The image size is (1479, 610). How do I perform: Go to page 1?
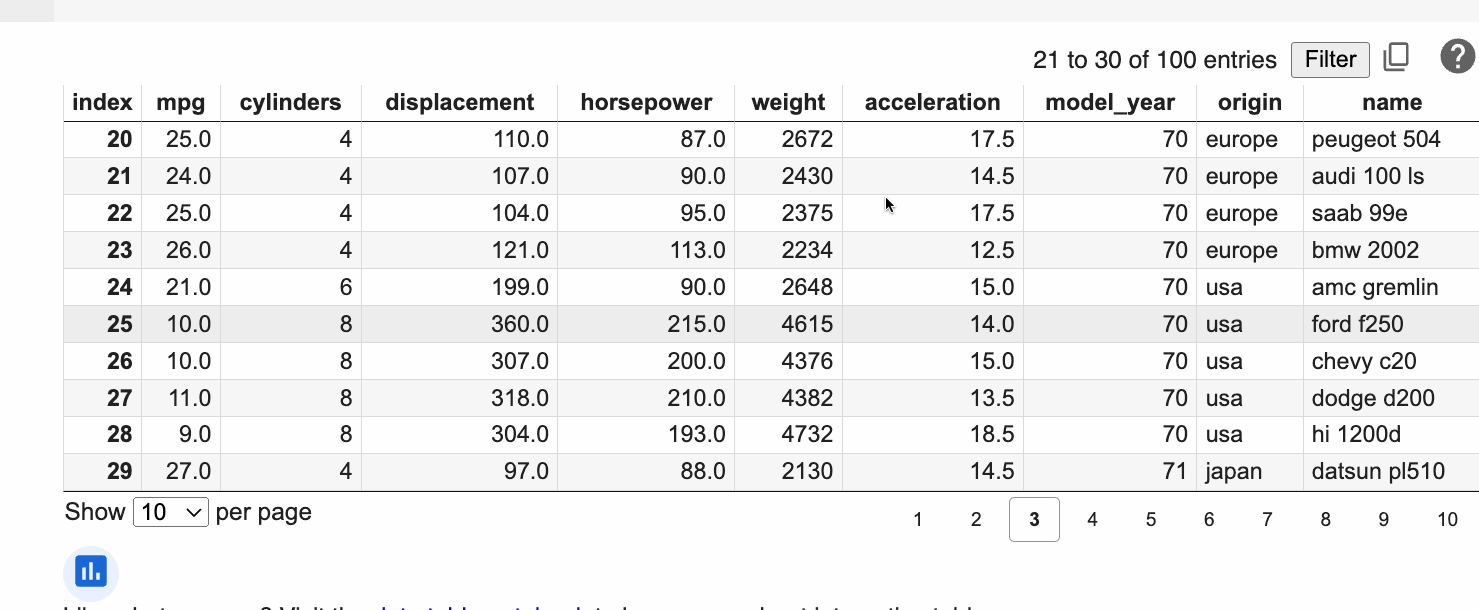pyautogui.click(x=918, y=519)
